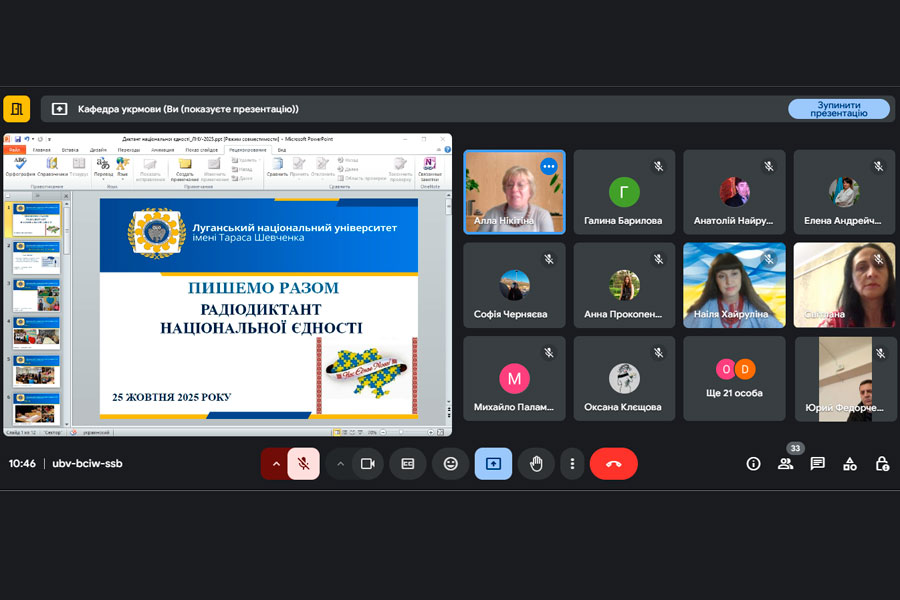Click the yellow building logo icon
Screen dimensions: 900x600
(17, 109)
